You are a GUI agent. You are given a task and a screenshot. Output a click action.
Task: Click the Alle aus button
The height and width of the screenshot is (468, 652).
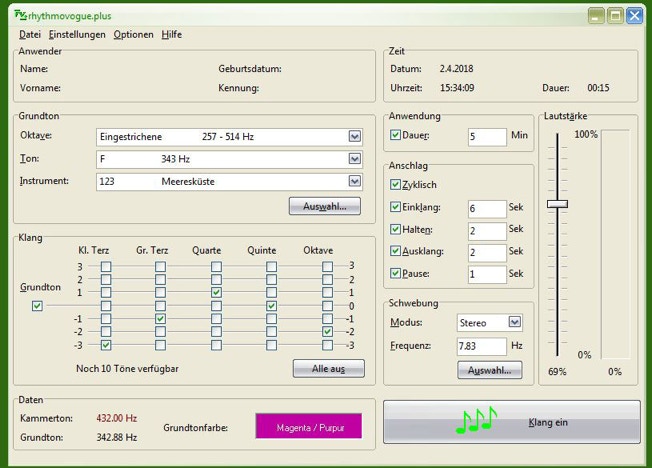point(328,369)
